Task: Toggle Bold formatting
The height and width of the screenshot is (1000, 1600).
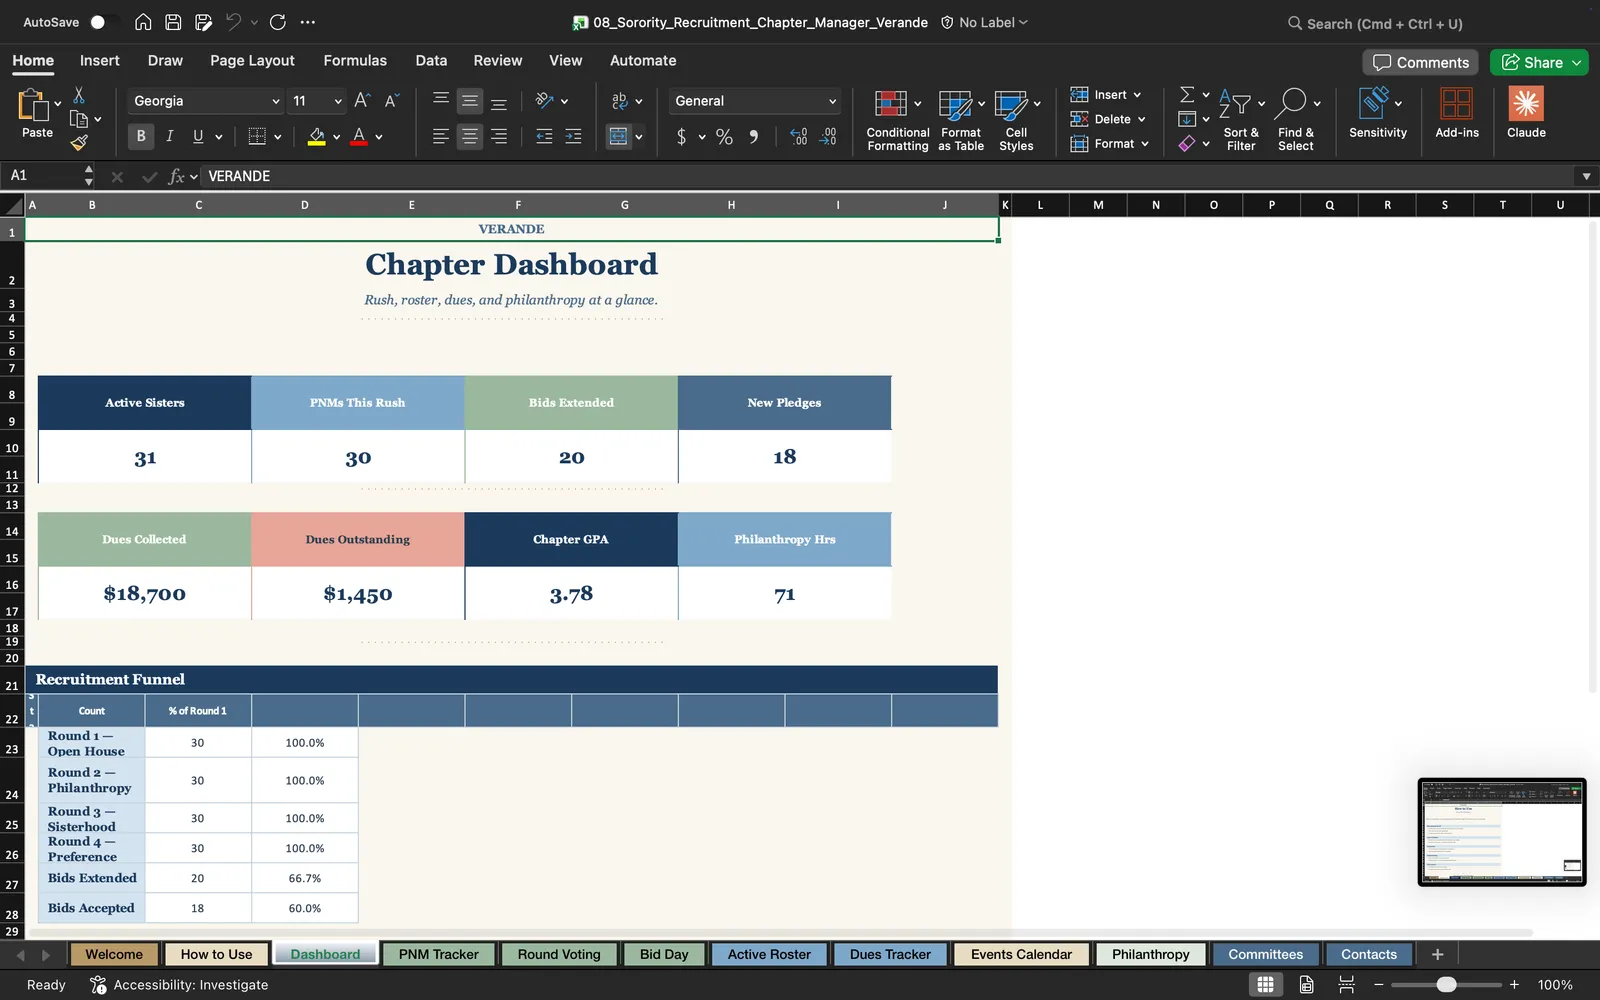Action: pyautogui.click(x=140, y=136)
